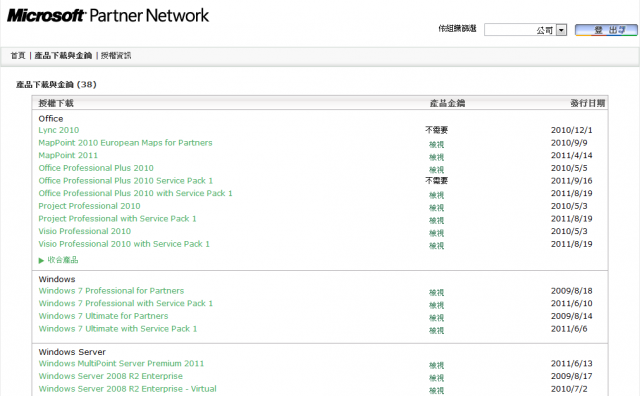Open the Lync 2010 download link
The height and width of the screenshot is (396, 640).
59,130
